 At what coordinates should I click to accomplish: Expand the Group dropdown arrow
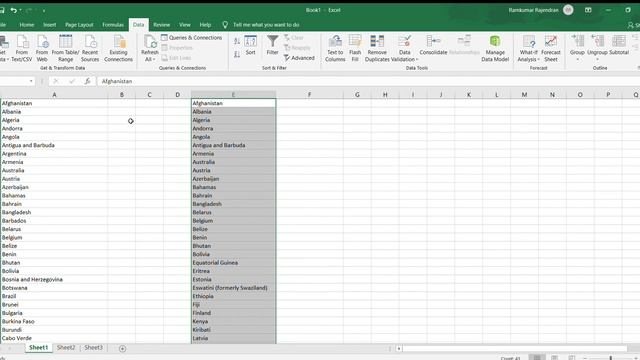point(577,60)
